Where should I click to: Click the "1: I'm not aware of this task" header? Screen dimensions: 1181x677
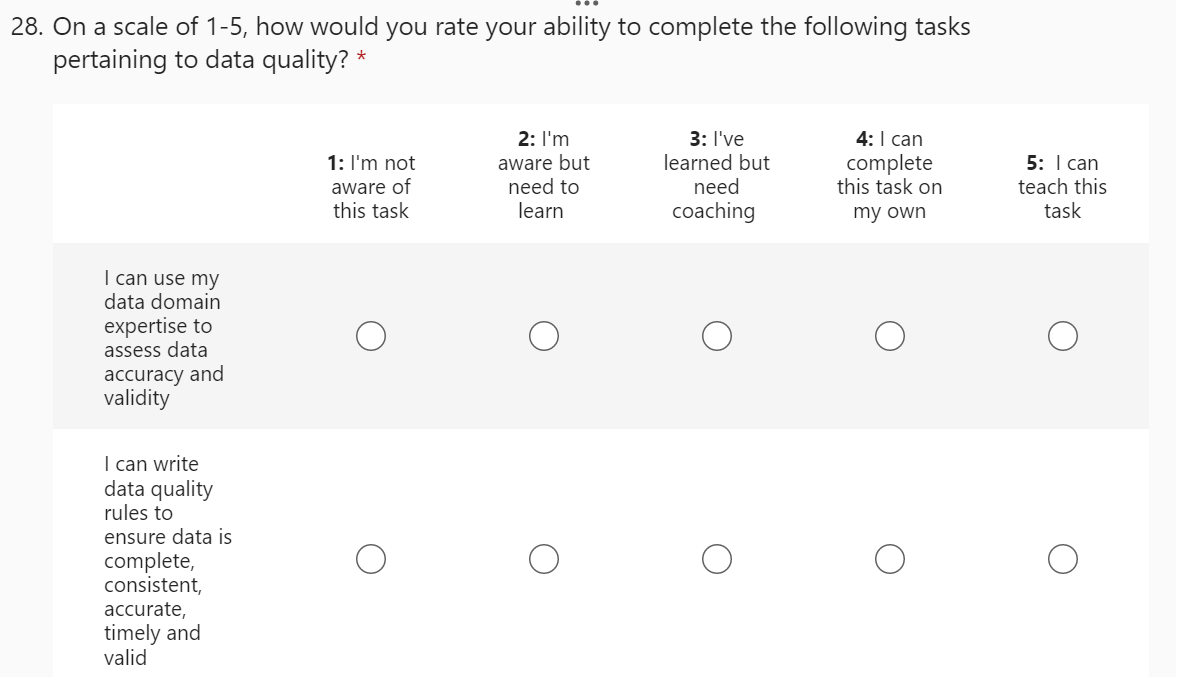click(x=371, y=187)
